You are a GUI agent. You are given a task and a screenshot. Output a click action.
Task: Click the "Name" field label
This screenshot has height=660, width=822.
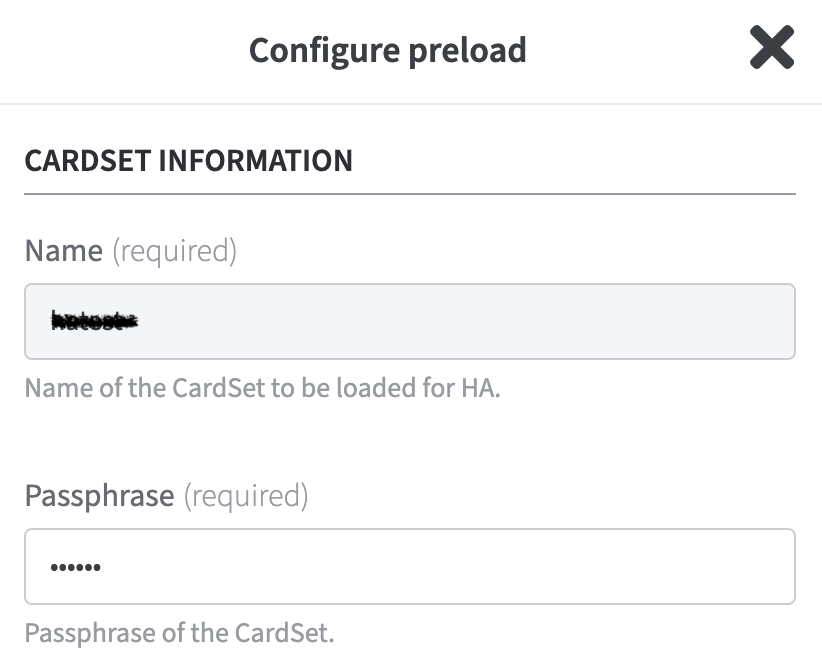[x=63, y=250]
